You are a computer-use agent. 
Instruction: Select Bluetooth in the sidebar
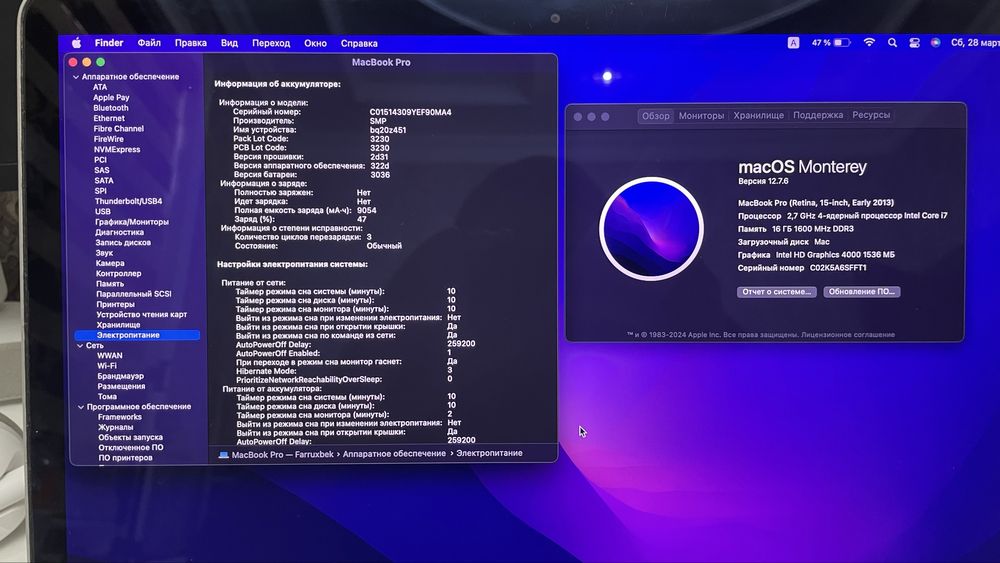pos(110,108)
